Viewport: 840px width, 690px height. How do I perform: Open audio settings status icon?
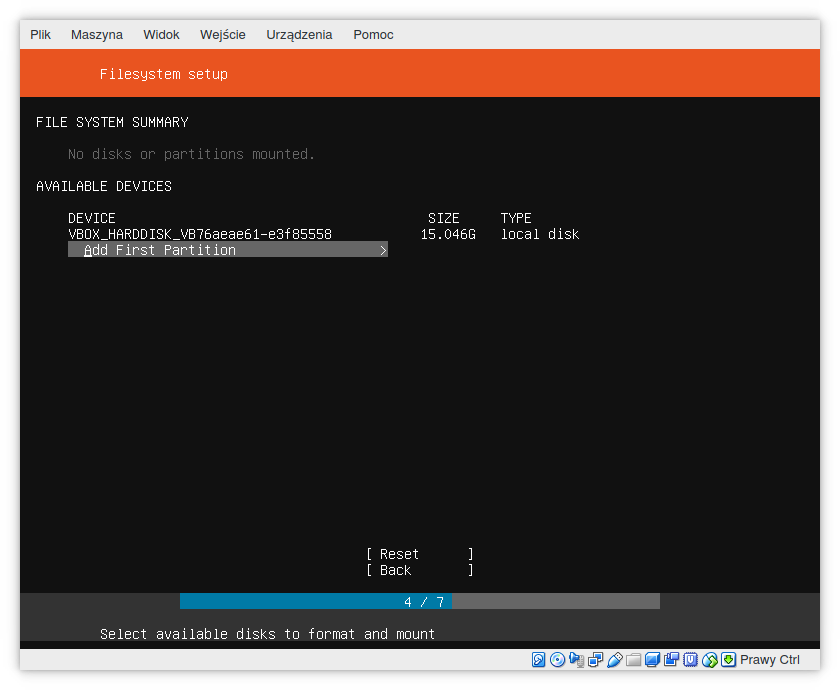coord(576,659)
